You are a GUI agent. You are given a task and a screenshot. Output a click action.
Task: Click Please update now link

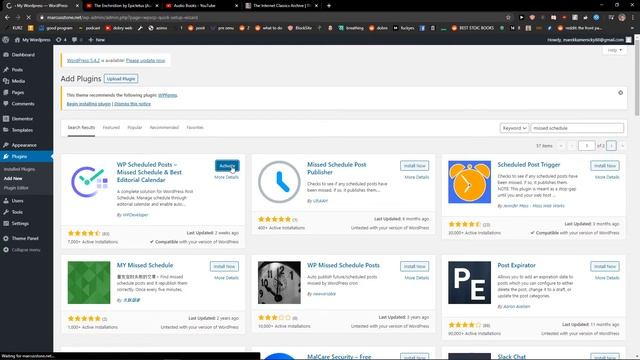click(145, 60)
